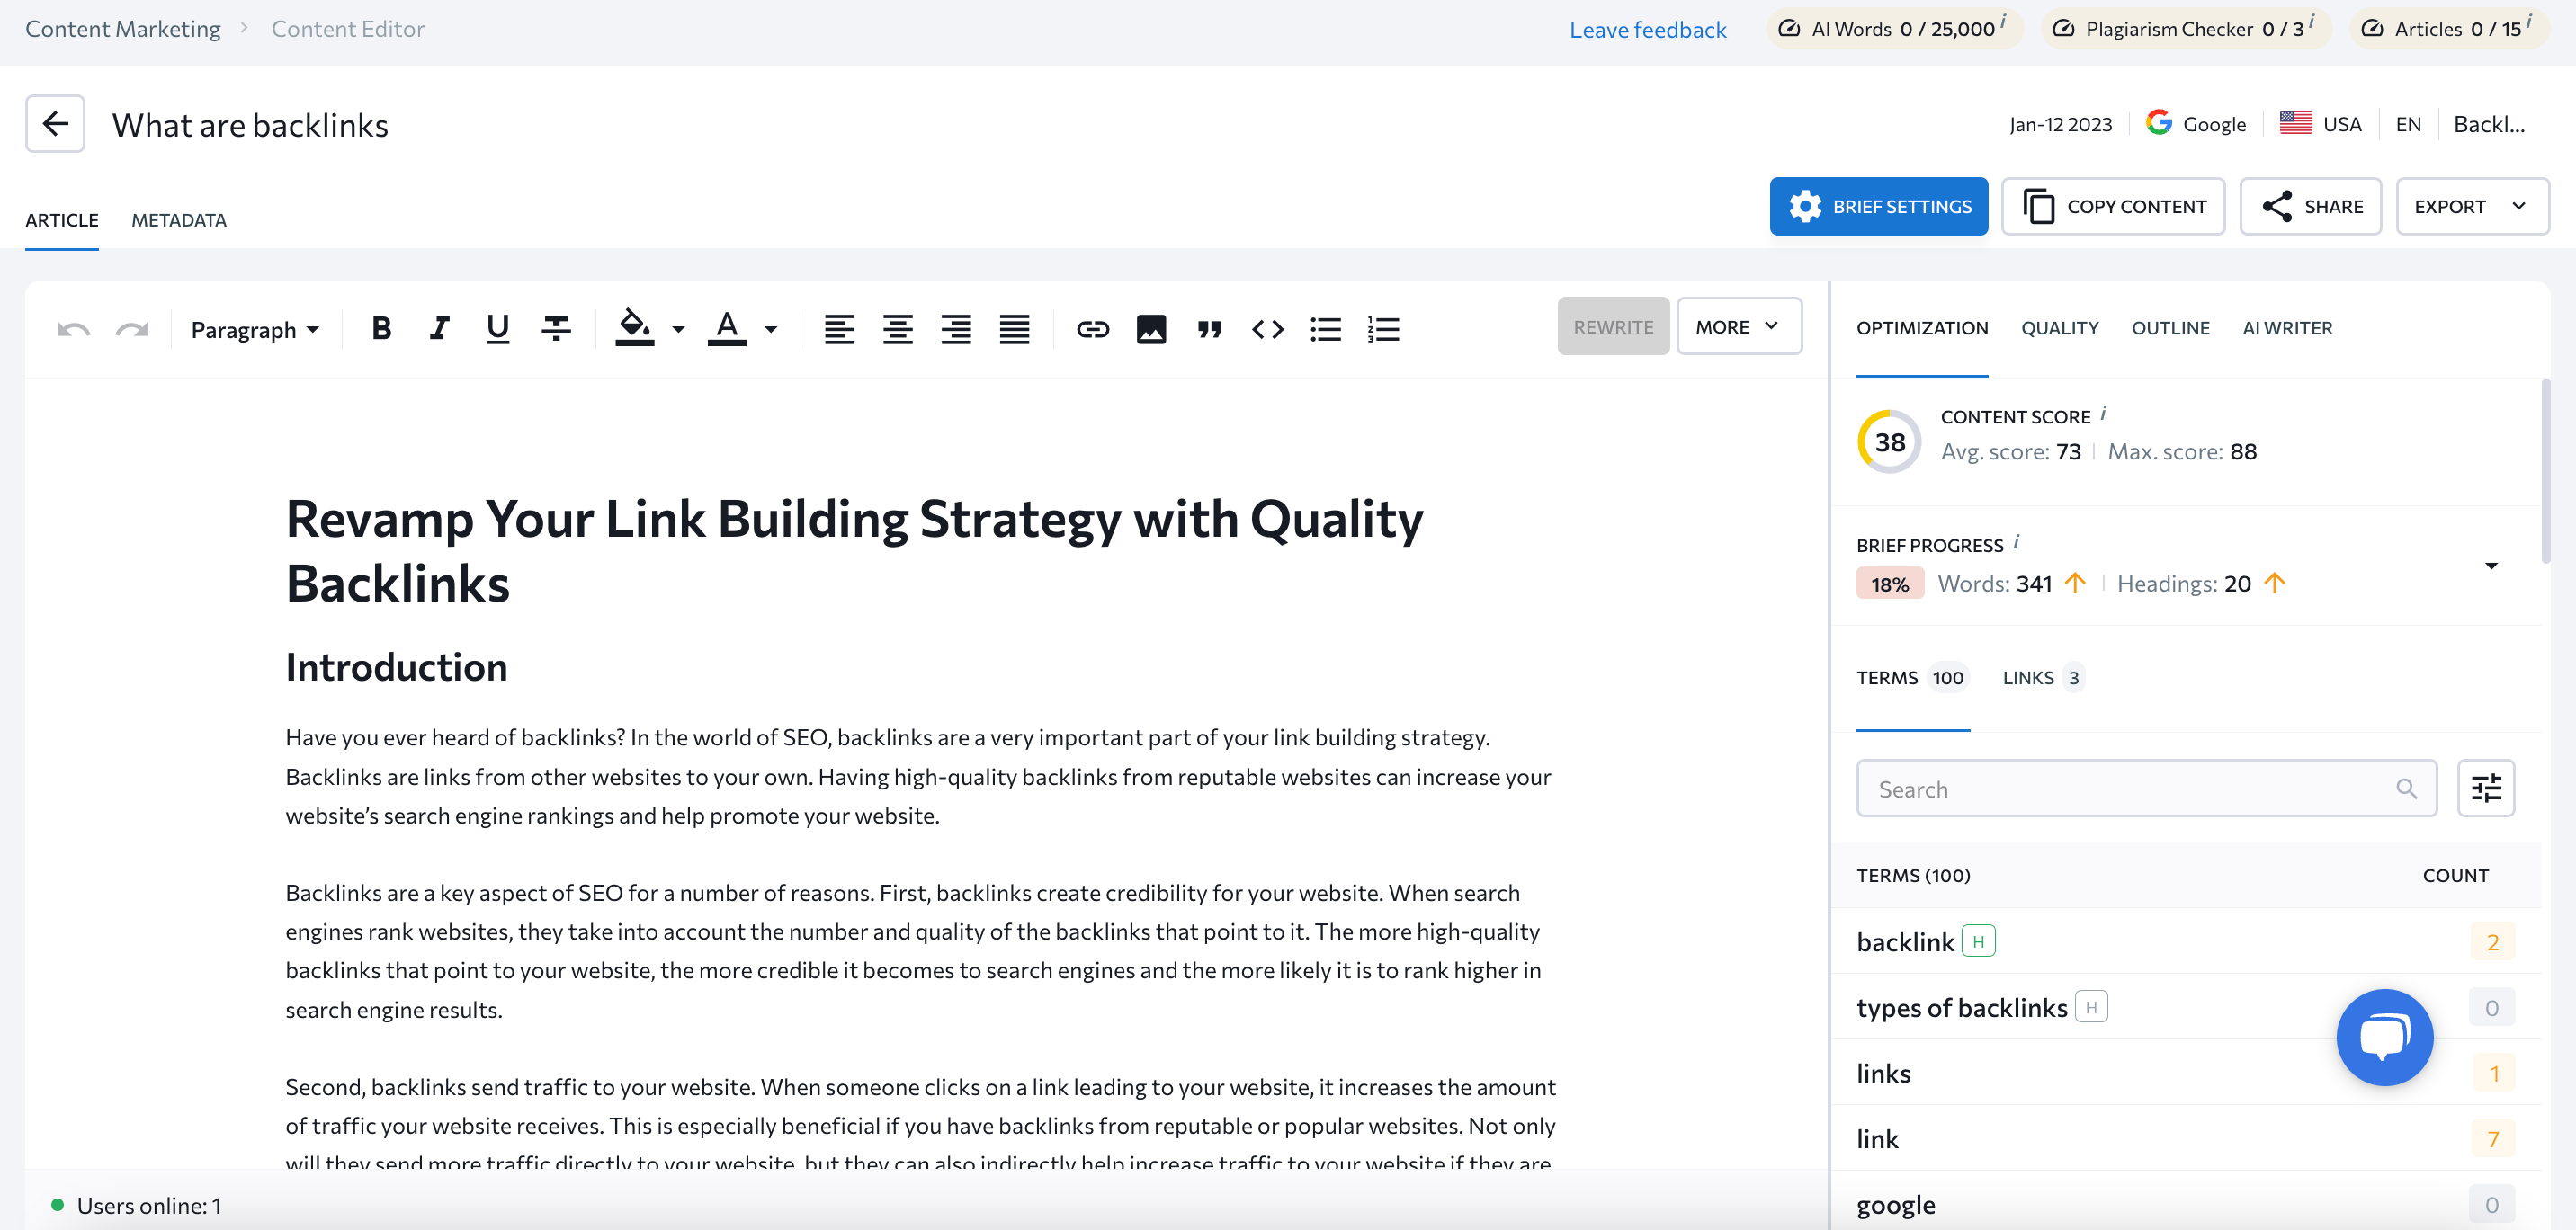Switch to the METADATA tab

pos(178,220)
